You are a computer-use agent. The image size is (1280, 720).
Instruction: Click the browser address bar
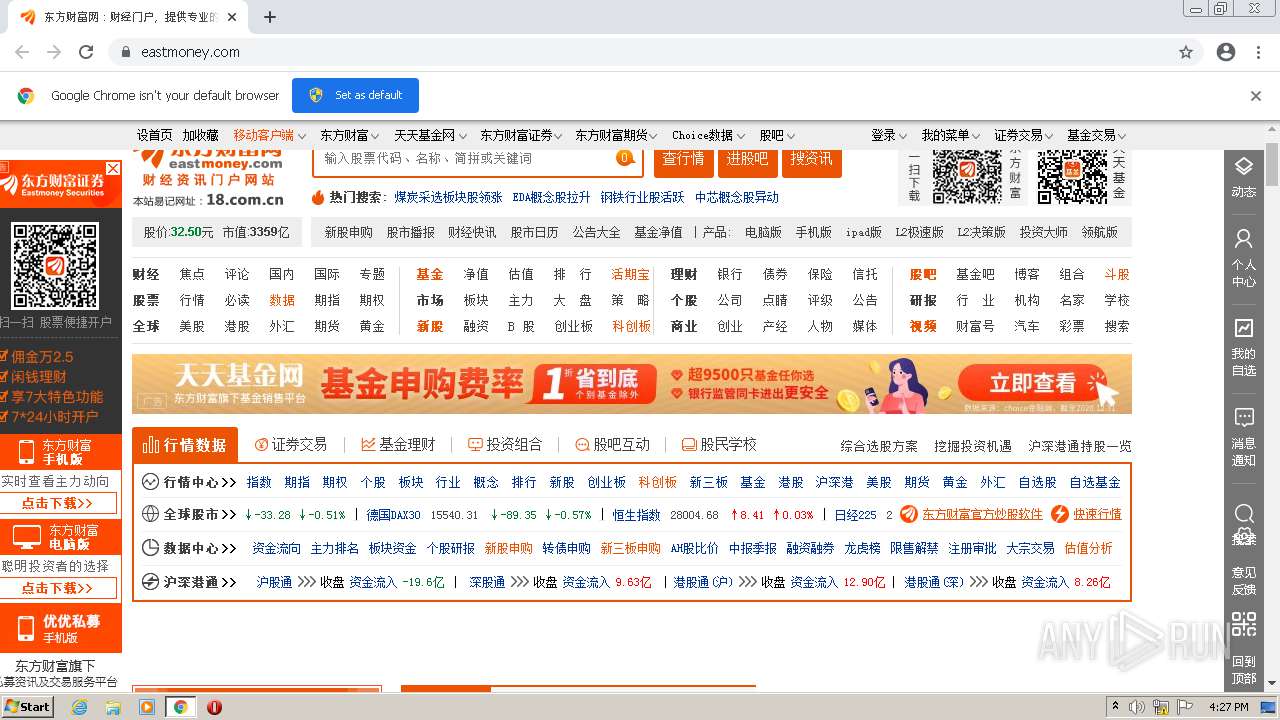coord(640,52)
